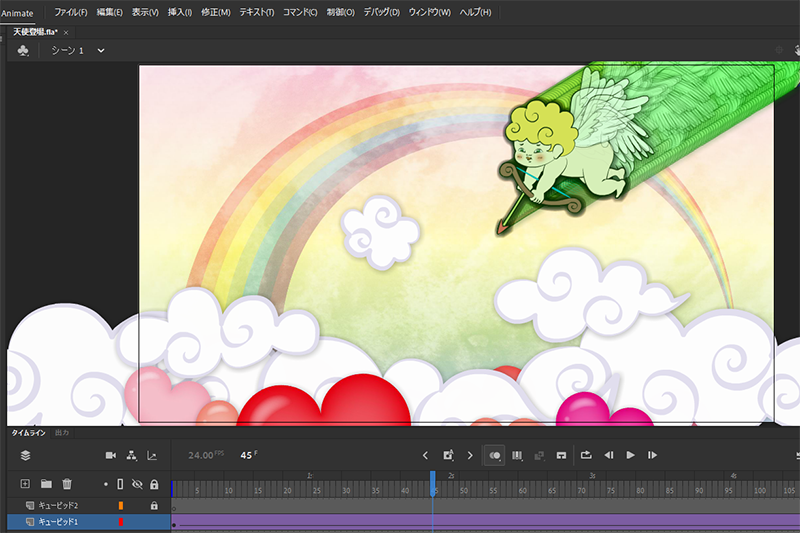Screen dimensions: 800x533
Task: Open the 修正(M) menu
Action: pos(215,12)
